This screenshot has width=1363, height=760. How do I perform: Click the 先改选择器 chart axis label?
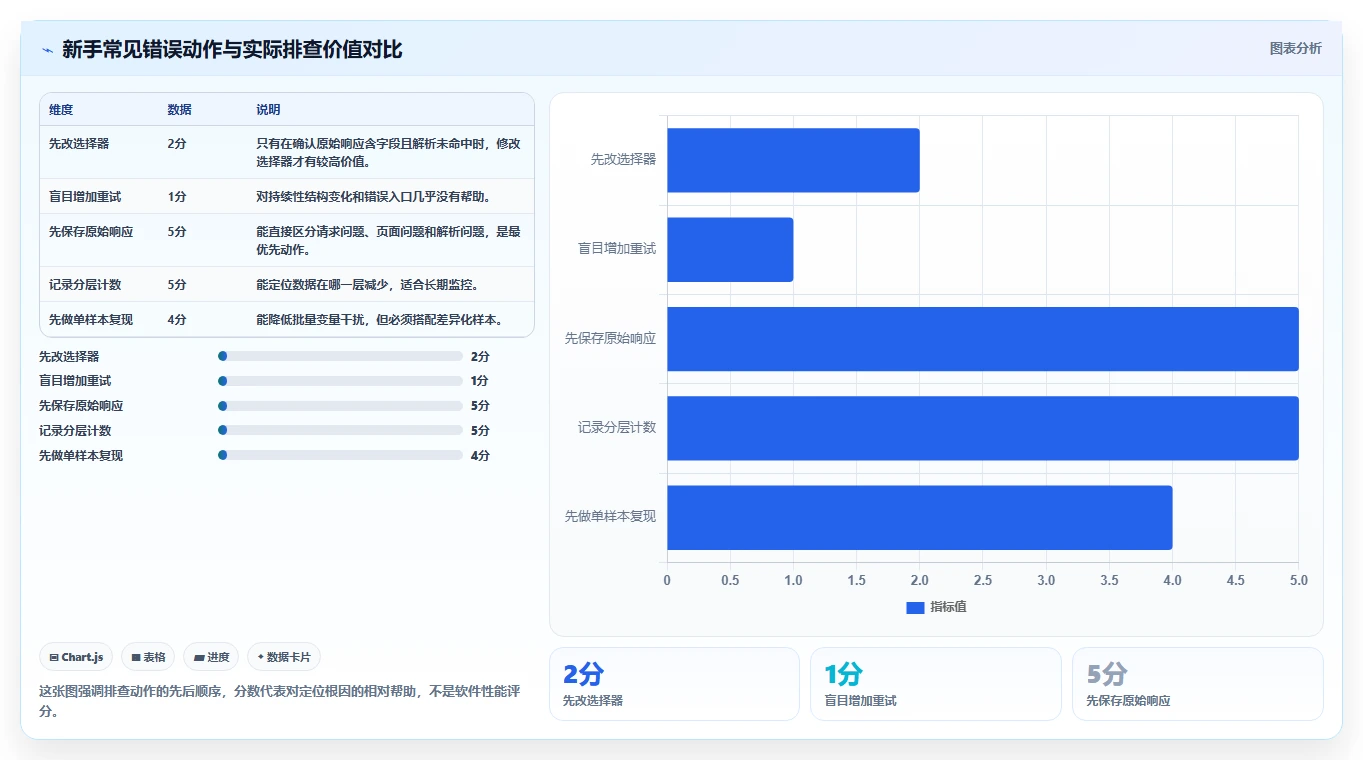(623, 159)
